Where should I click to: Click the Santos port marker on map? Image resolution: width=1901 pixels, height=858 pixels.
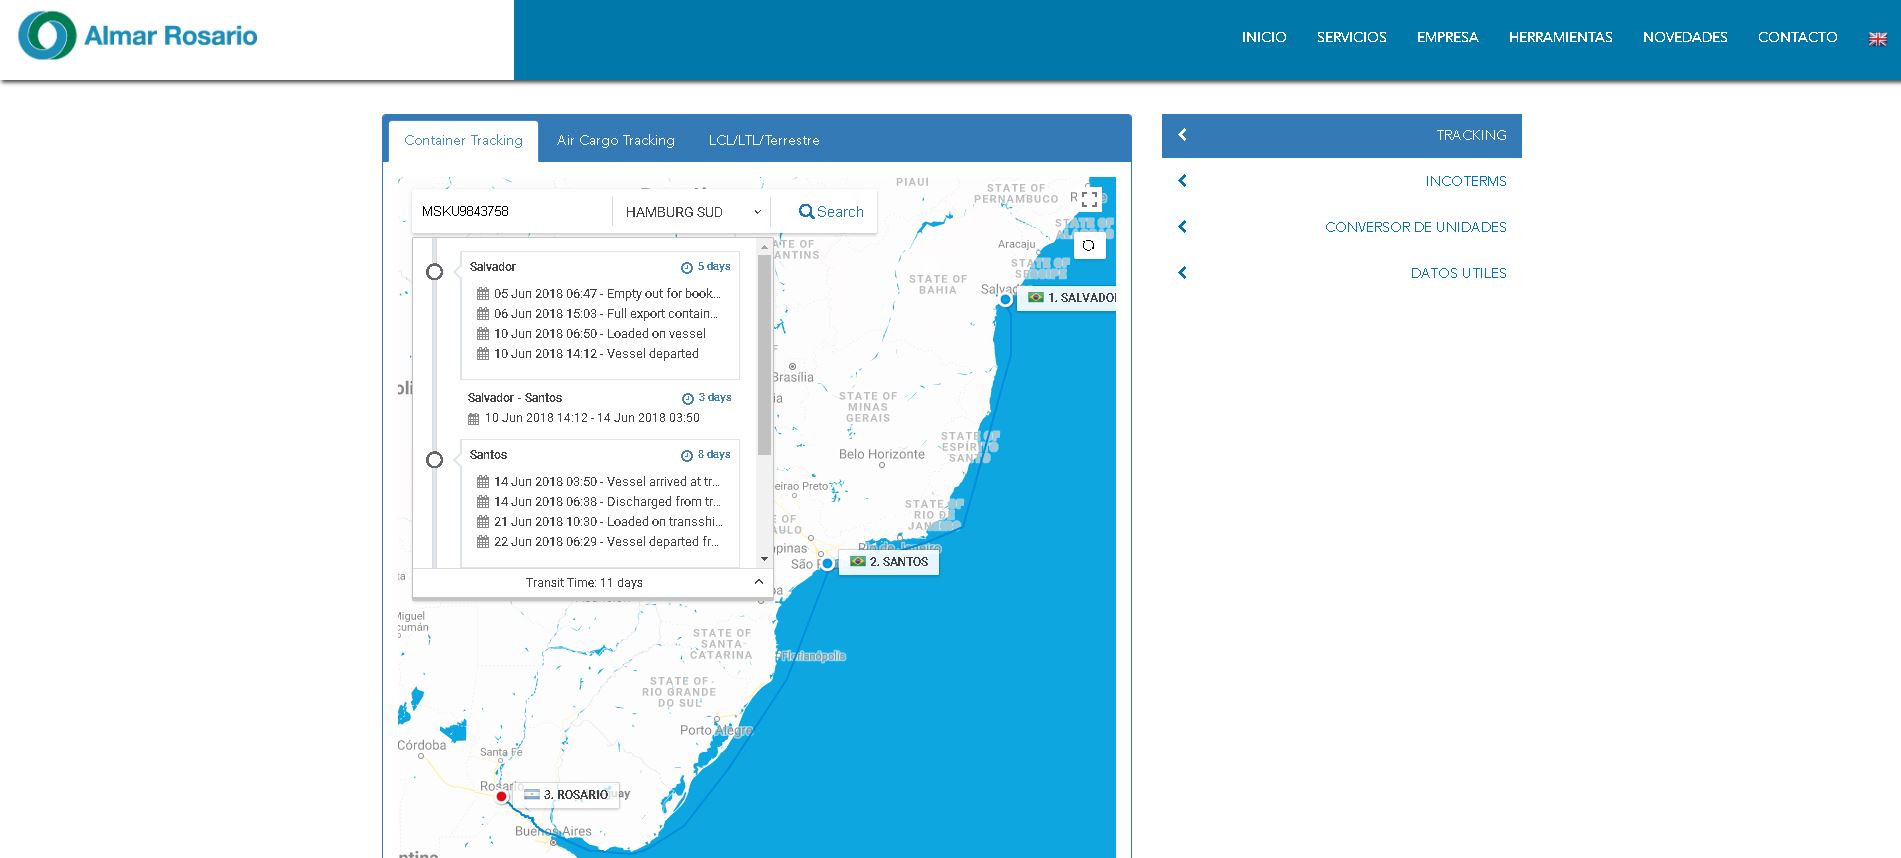[x=827, y=563]
